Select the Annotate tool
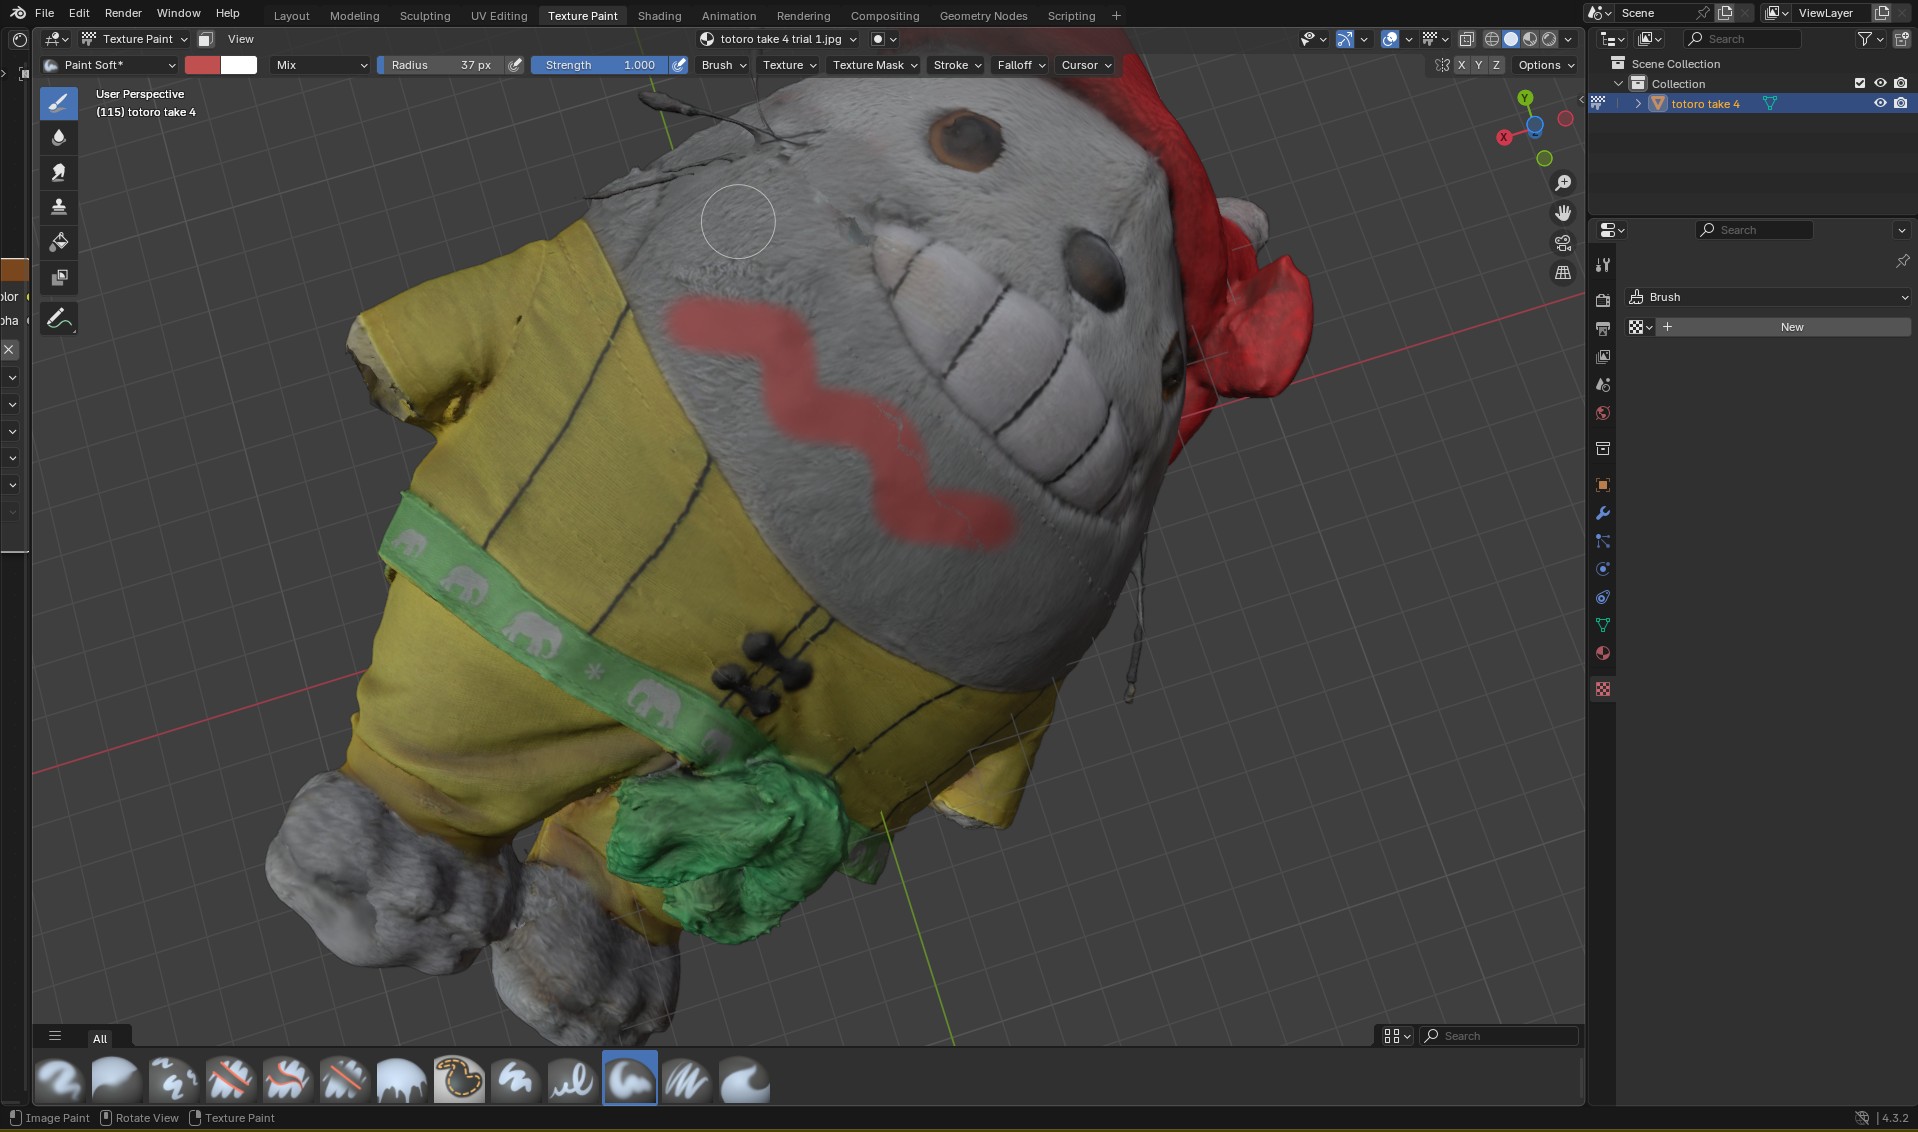 (x=59, y=319)
